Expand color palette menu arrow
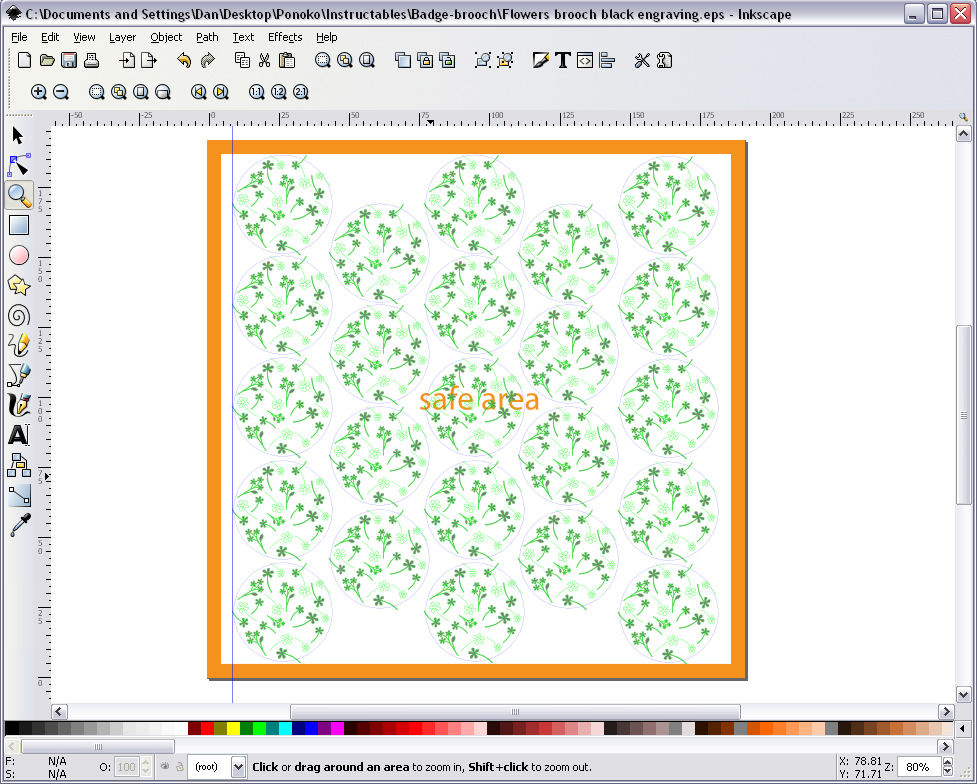 [x=963, y=728]
